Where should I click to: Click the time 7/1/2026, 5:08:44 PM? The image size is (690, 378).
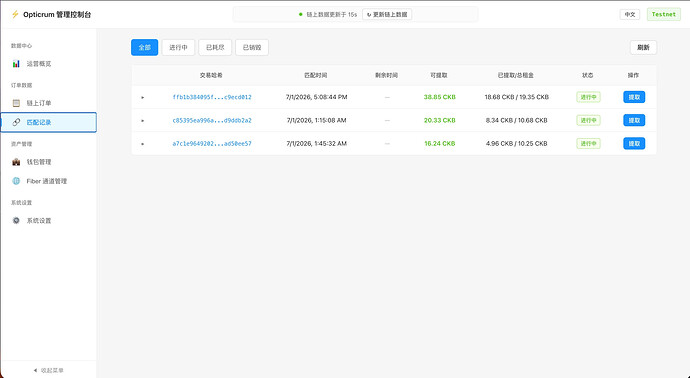pyautogui.click(x=316, y=97)
